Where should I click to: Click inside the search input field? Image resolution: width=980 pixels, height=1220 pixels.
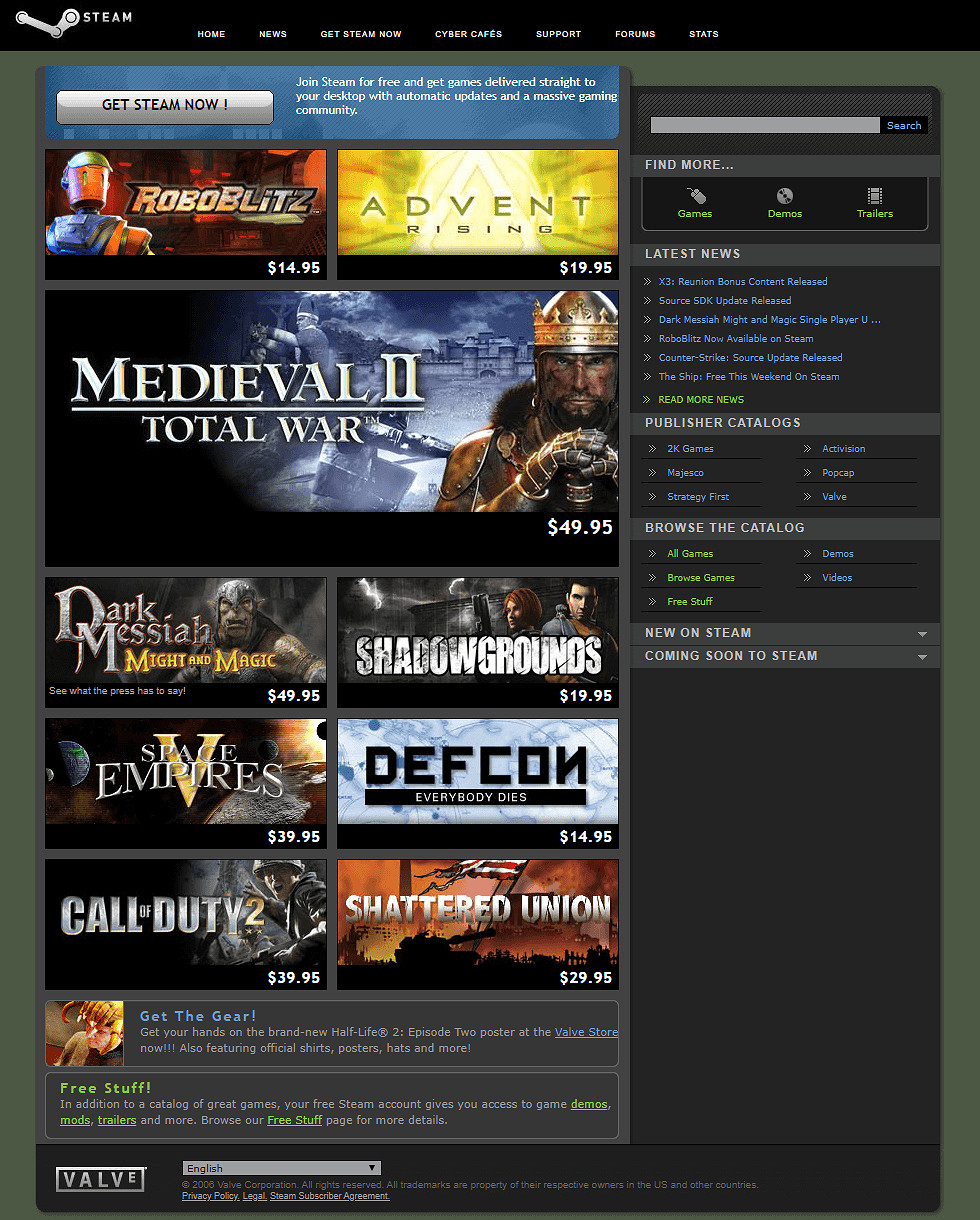(x=764, y=124)
